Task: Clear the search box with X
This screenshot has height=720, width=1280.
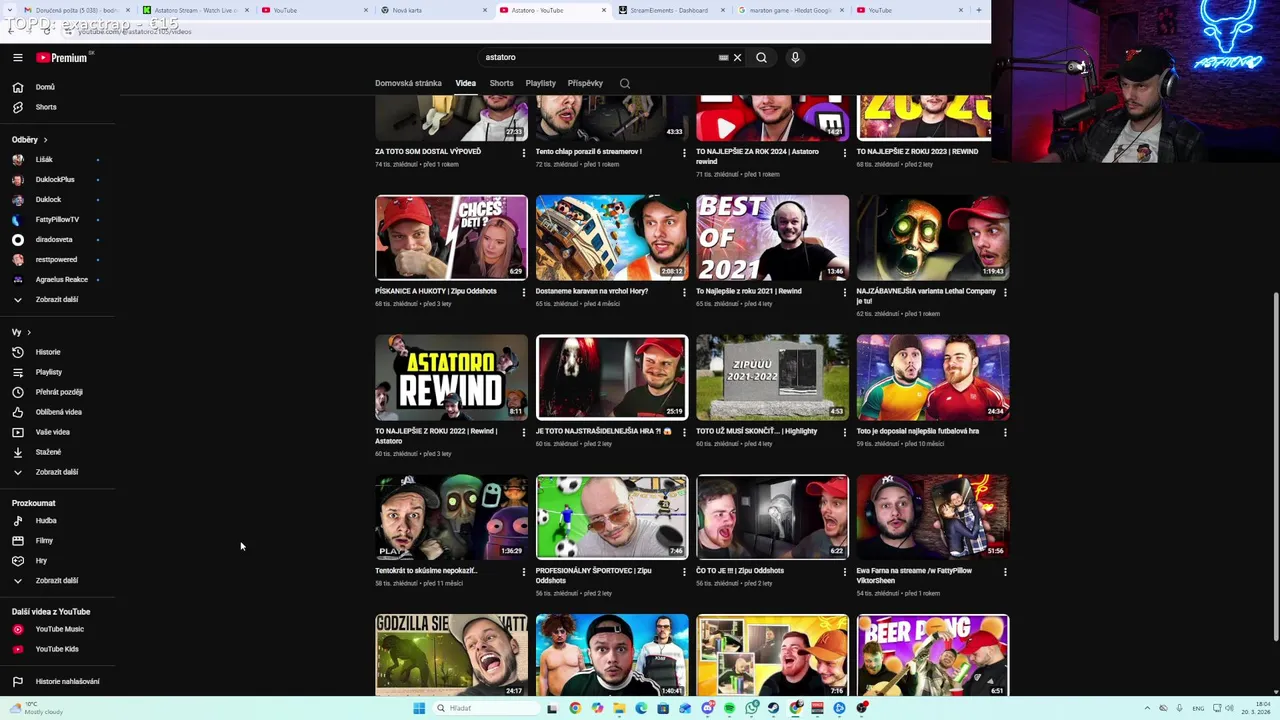Action: [x=737, y=58]
